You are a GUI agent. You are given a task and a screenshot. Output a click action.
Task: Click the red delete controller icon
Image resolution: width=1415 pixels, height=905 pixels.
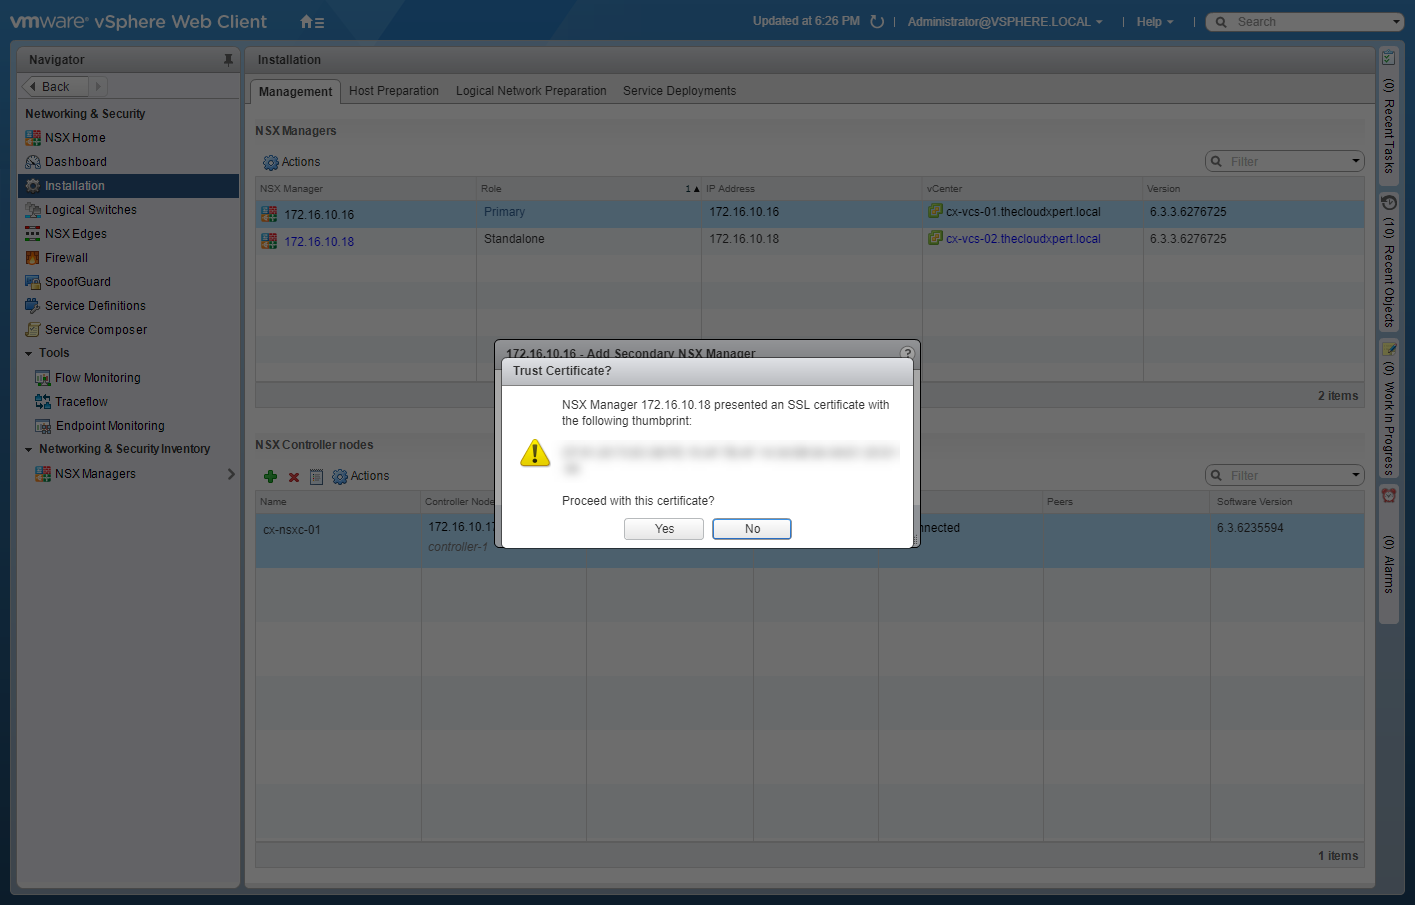[294, 477]
